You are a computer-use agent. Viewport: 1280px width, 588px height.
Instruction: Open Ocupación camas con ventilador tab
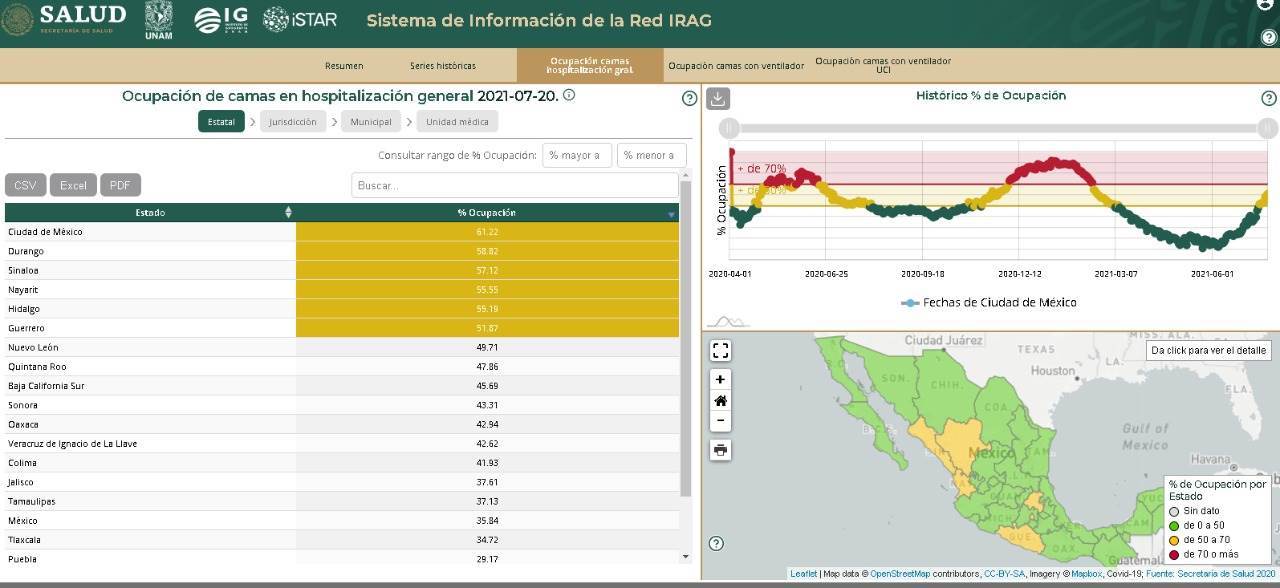tap(736, 66)
